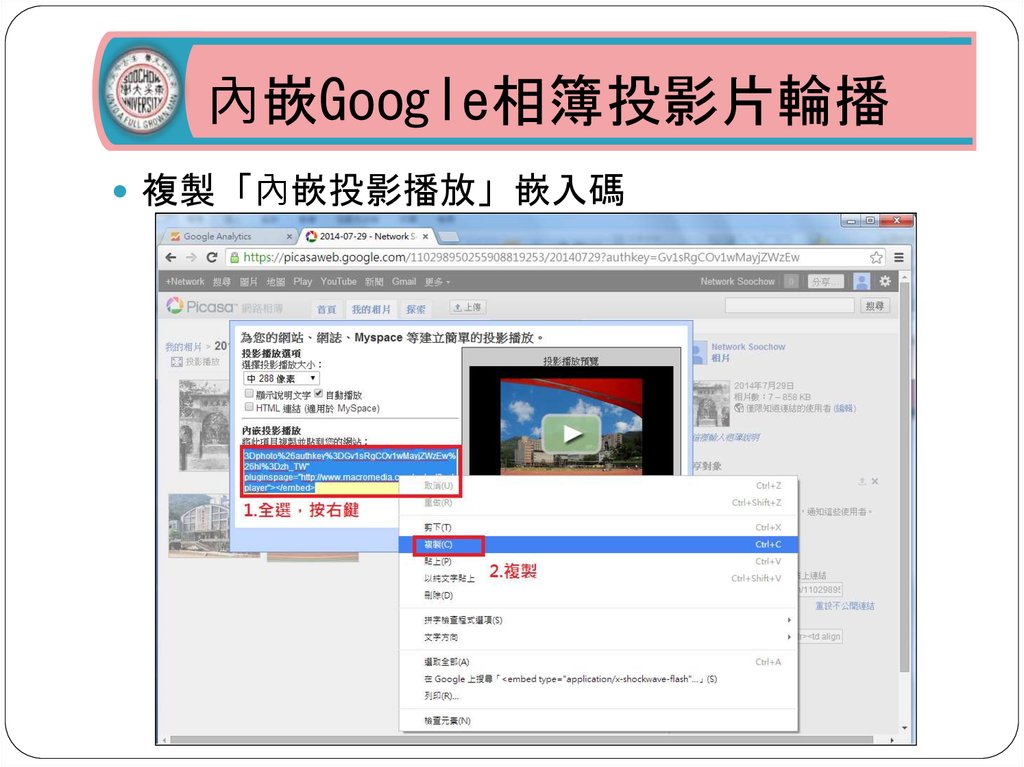Click the vertical page scrollbar

point(904,478)
